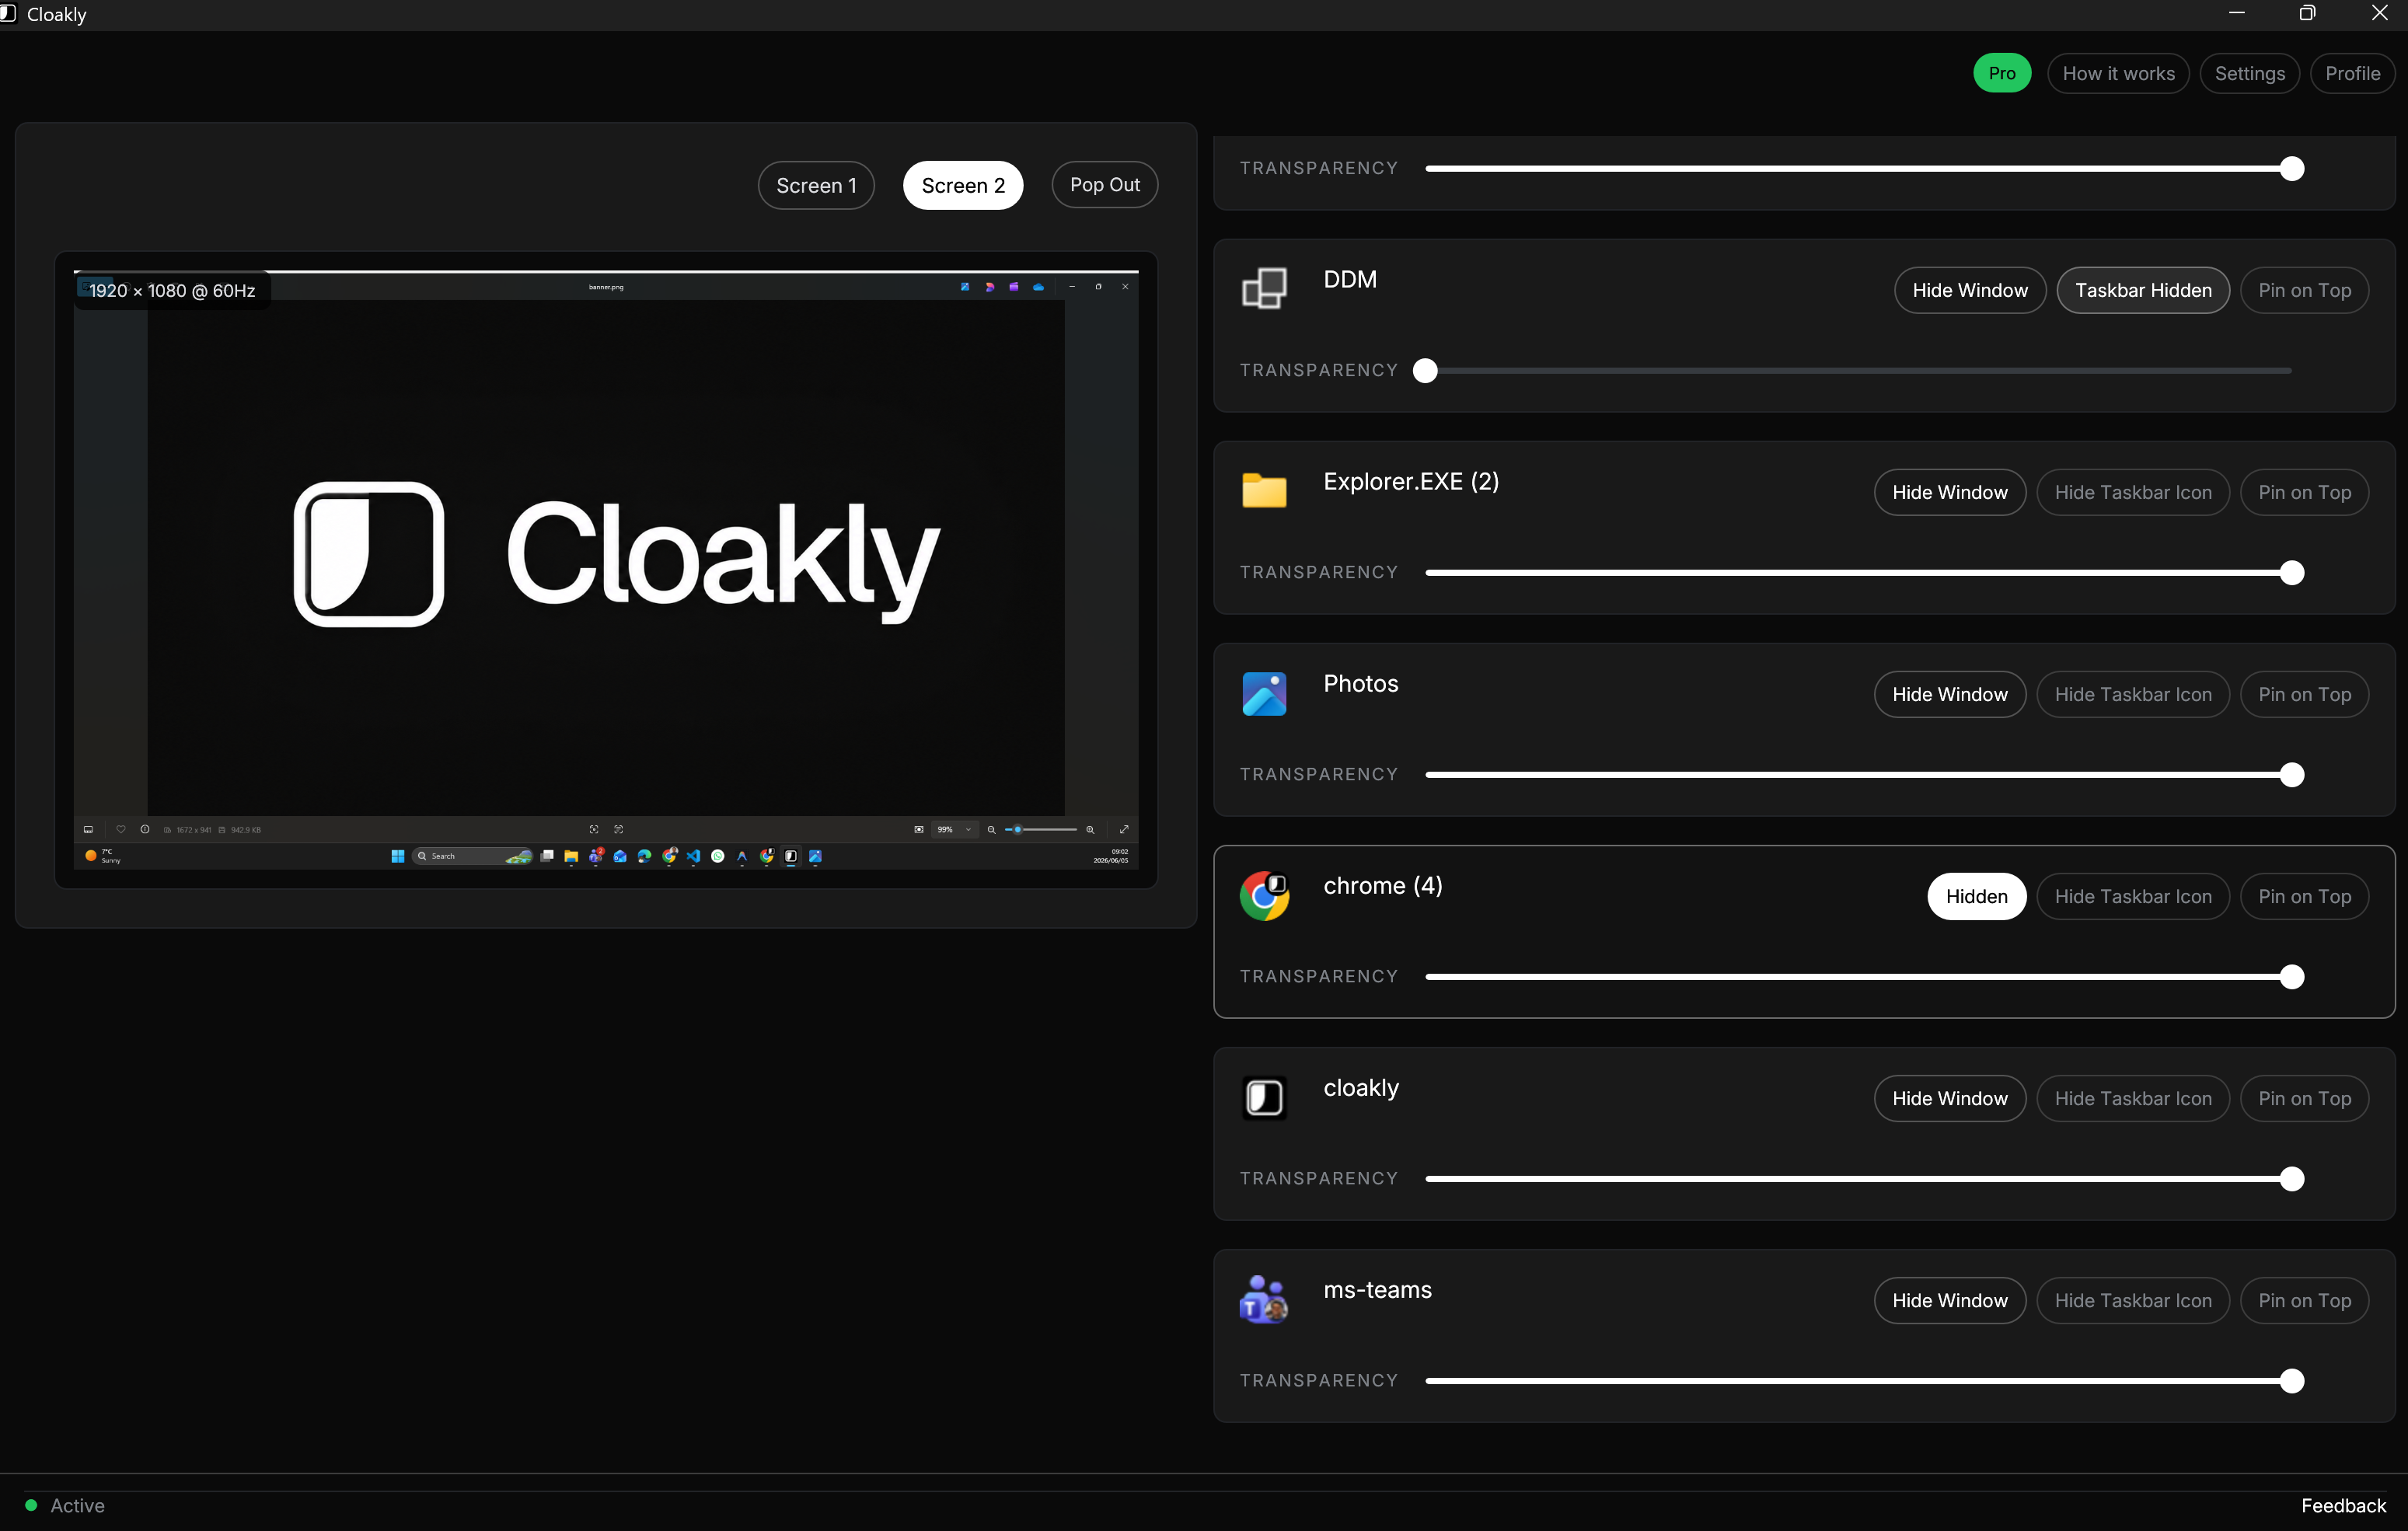Image resolution: width=2408 pixels, height=1531 pixels.
Task: Click the Photos app icon
Action: click(x=1264, y=693)
